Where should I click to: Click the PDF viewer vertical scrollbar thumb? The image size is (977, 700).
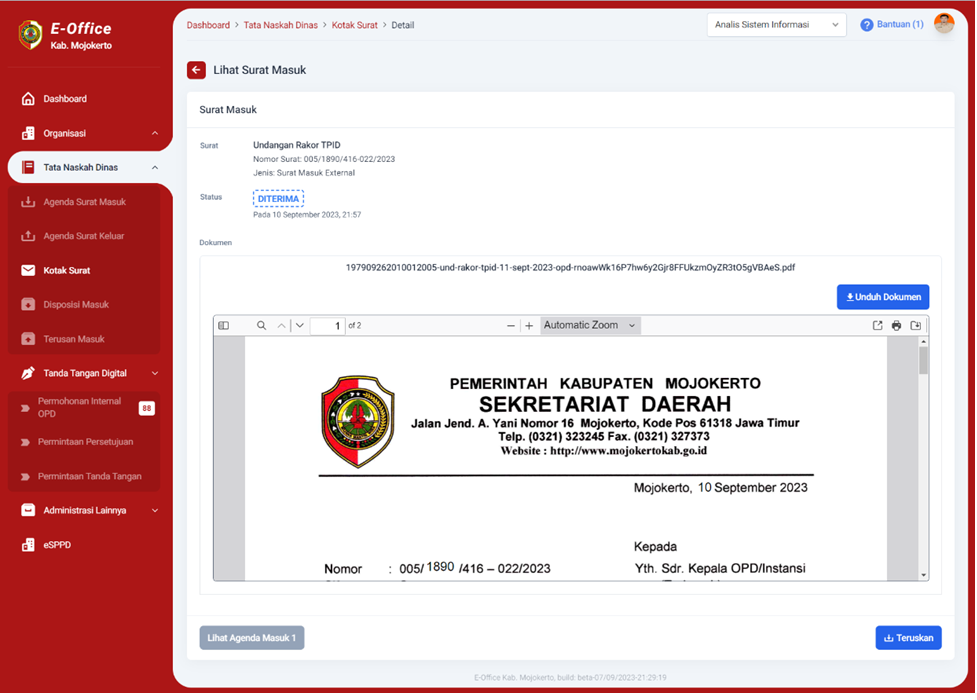tap(923, 360)
